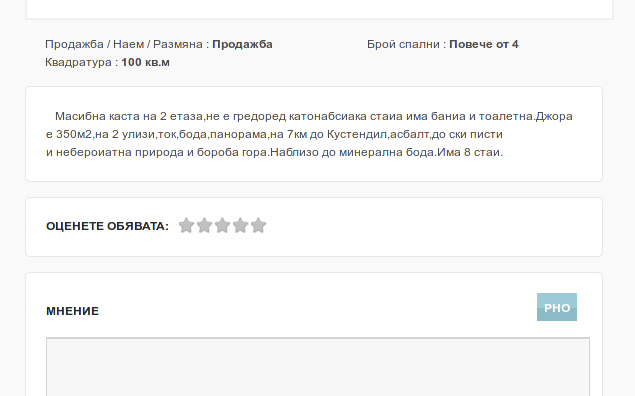
Task: Click the ОЦЕНЕТЕ ОБЯВАТА label
Action: click(107, 226)
